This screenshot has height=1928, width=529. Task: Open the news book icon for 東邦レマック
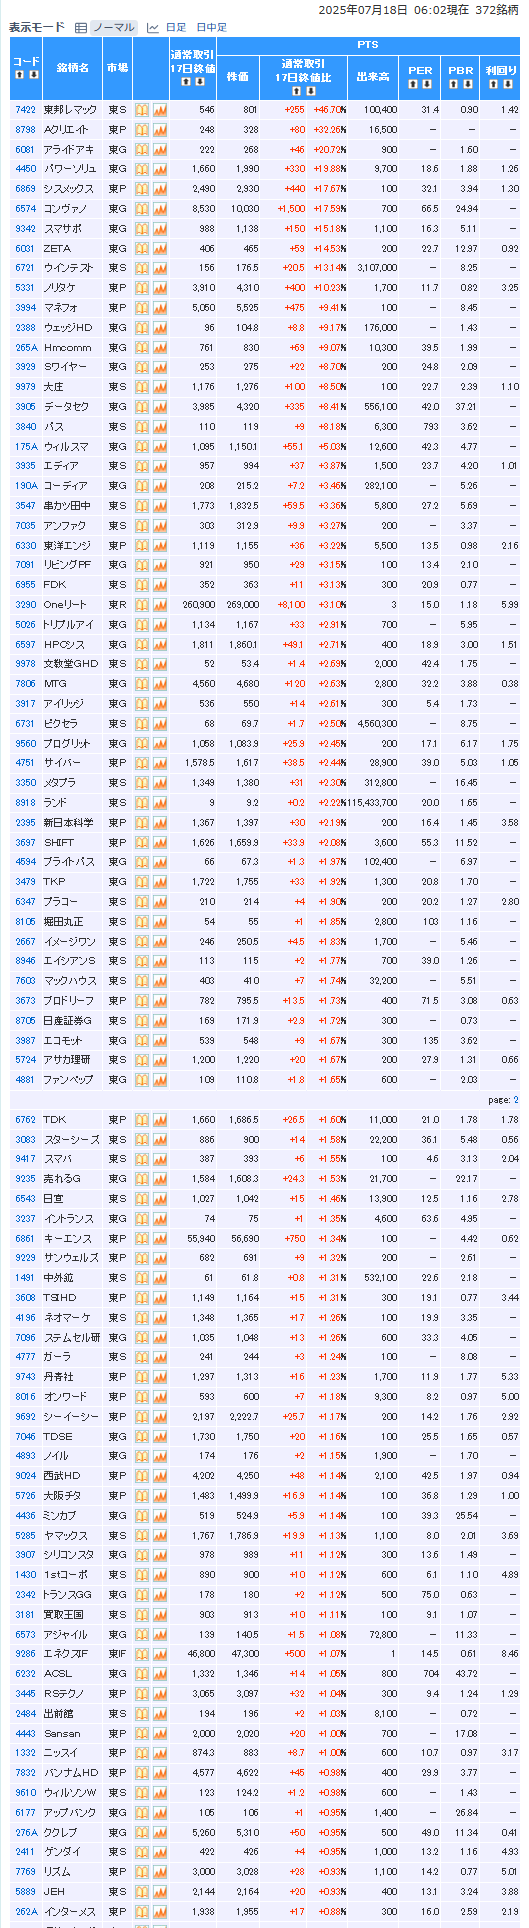pos(142,110)
